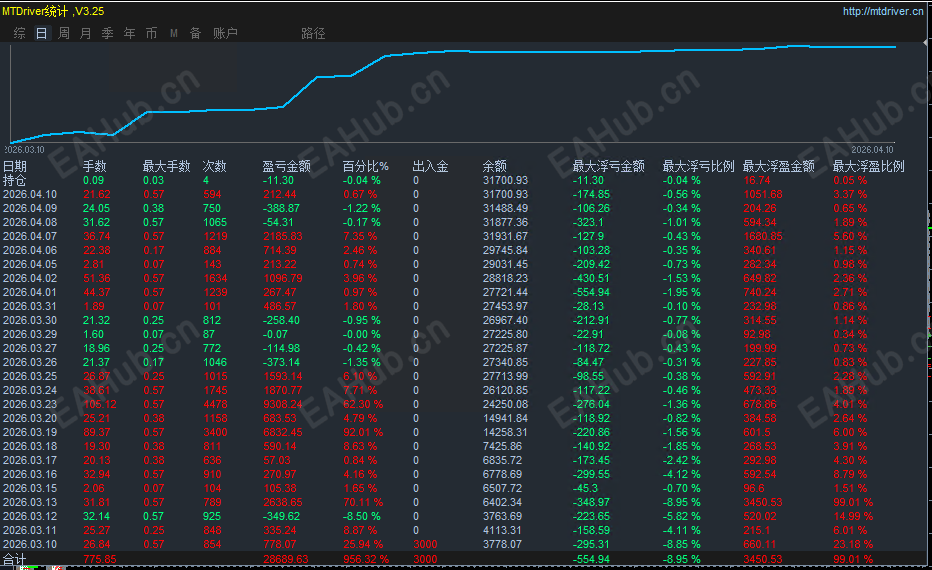Click balance value 3778.07
Viewport: 932px width, 570px height.
[x=502, y=544]
